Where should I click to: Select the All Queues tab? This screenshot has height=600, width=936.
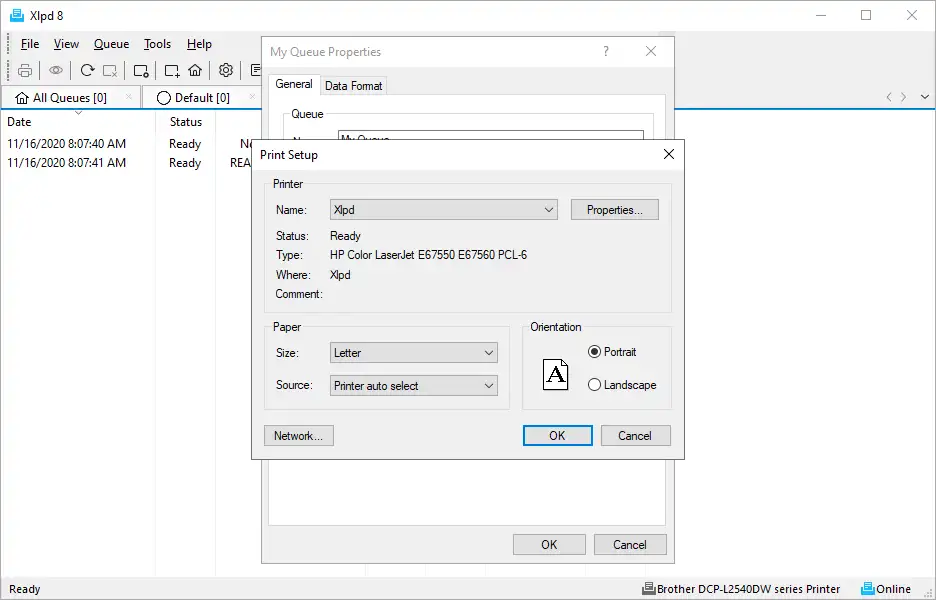point(69,98)
